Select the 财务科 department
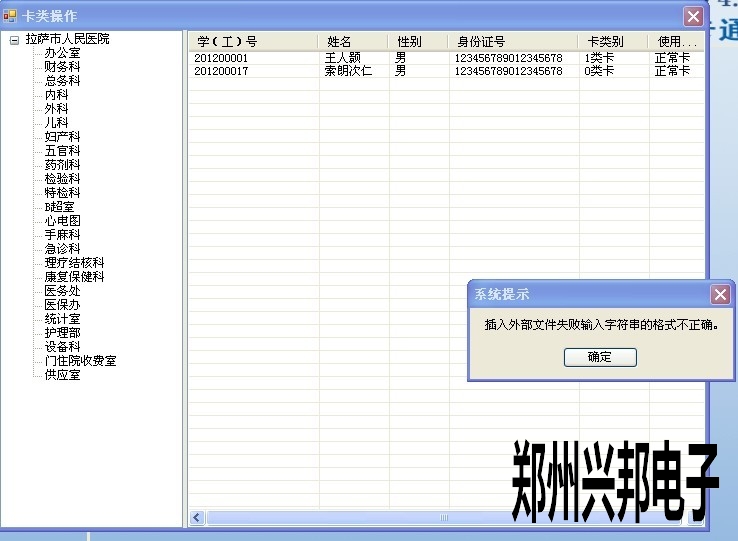The height and width of the screenshot is (541, 738). tap(63, 66)
